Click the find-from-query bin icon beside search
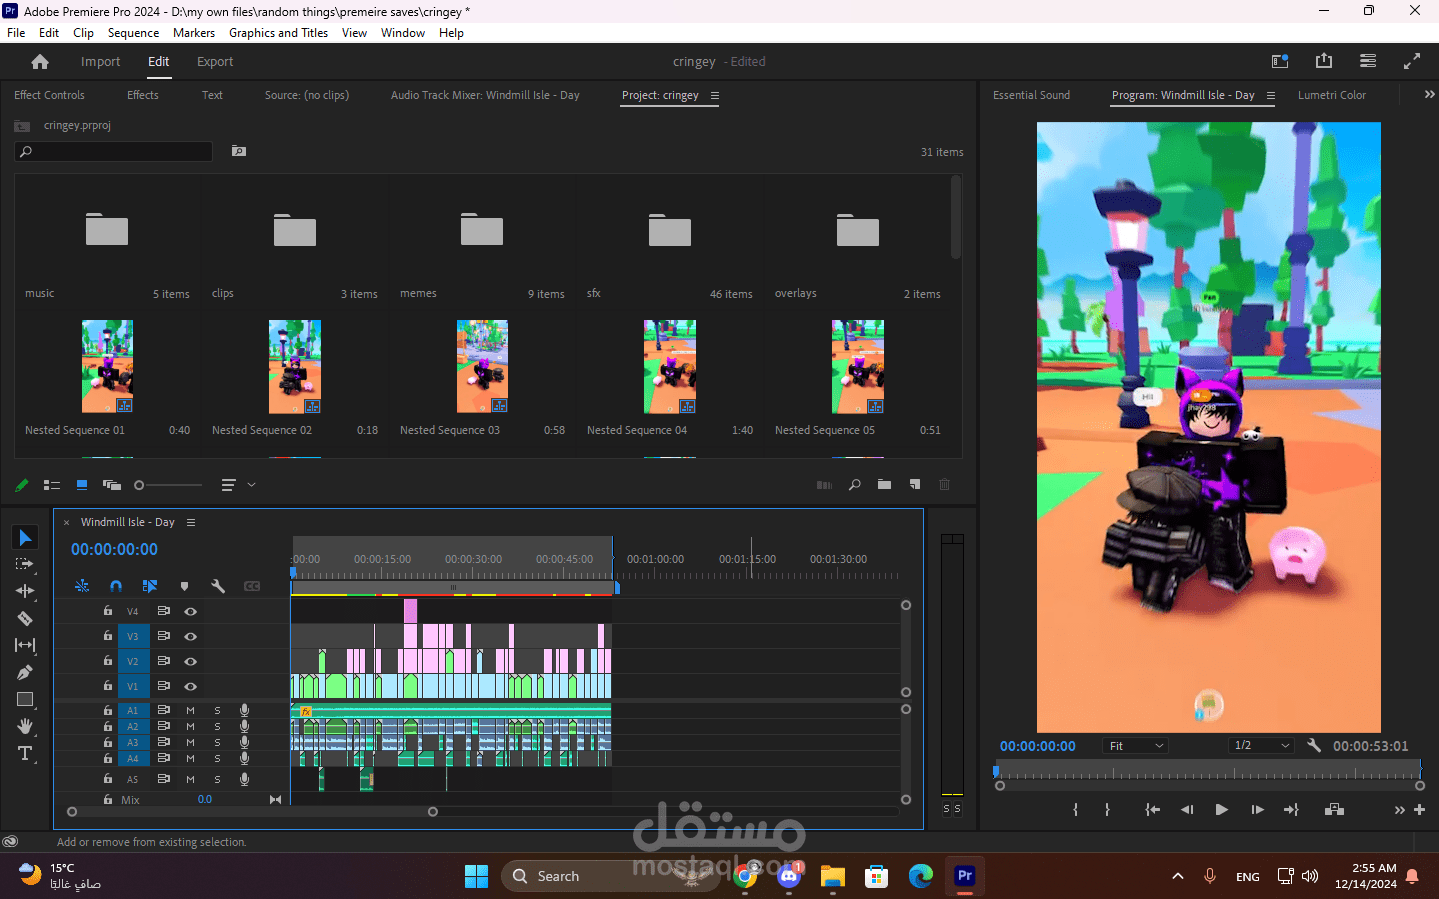The image size is (1439, 899). pyautogui.click(x=239, y=151)
